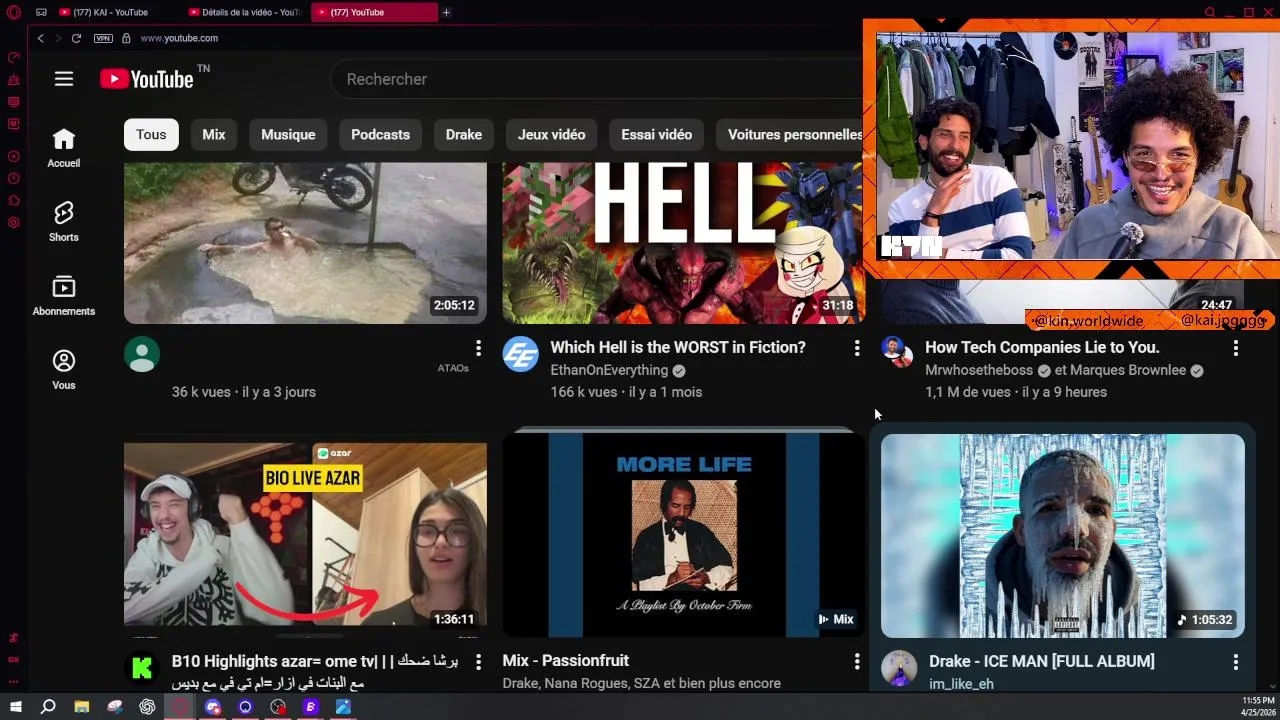The image size is (1280, 720).
Task: Open Which Hell is the WORST title
Action: 678,348
